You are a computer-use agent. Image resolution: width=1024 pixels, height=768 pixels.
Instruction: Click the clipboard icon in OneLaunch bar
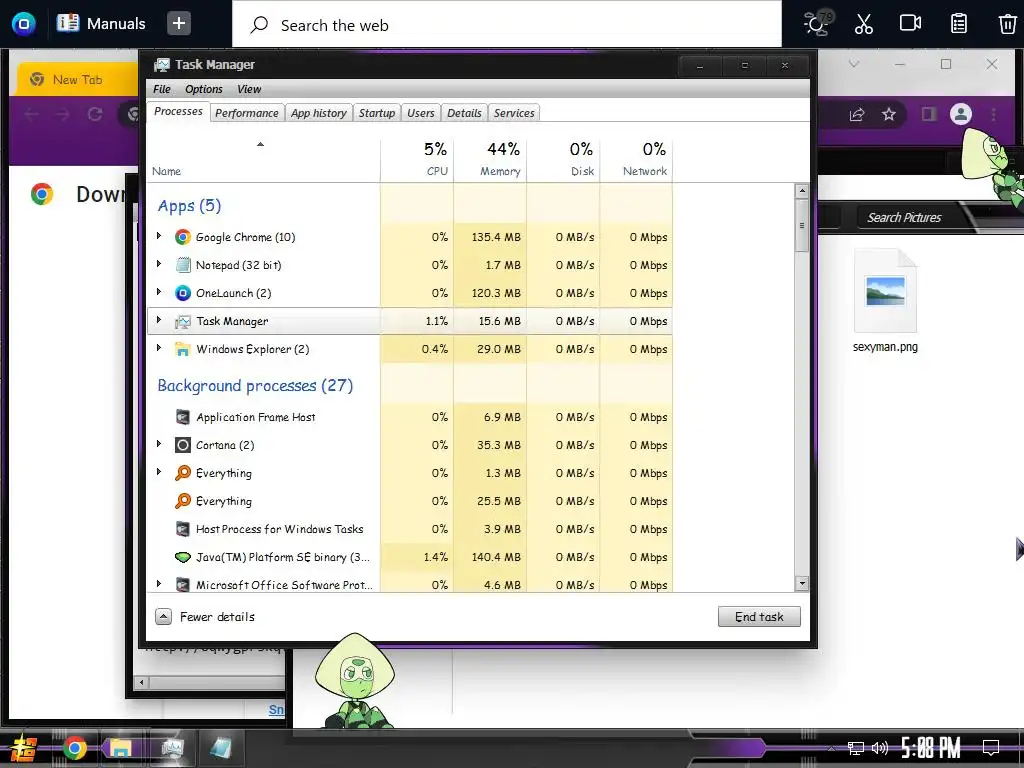pyautogui.click(x=959, y=24)
